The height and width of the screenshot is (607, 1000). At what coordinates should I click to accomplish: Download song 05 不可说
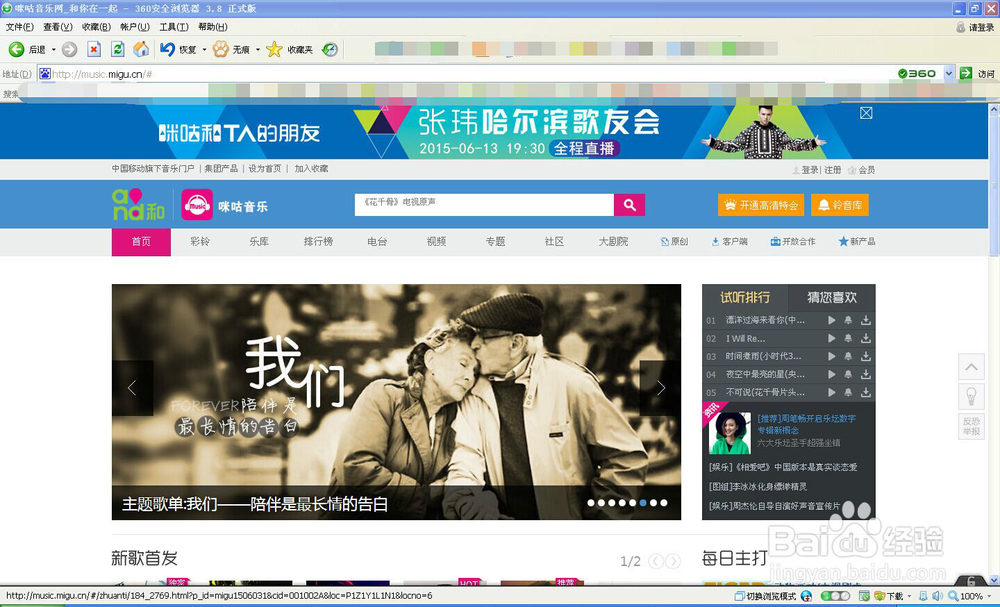[x=865, y=392]
